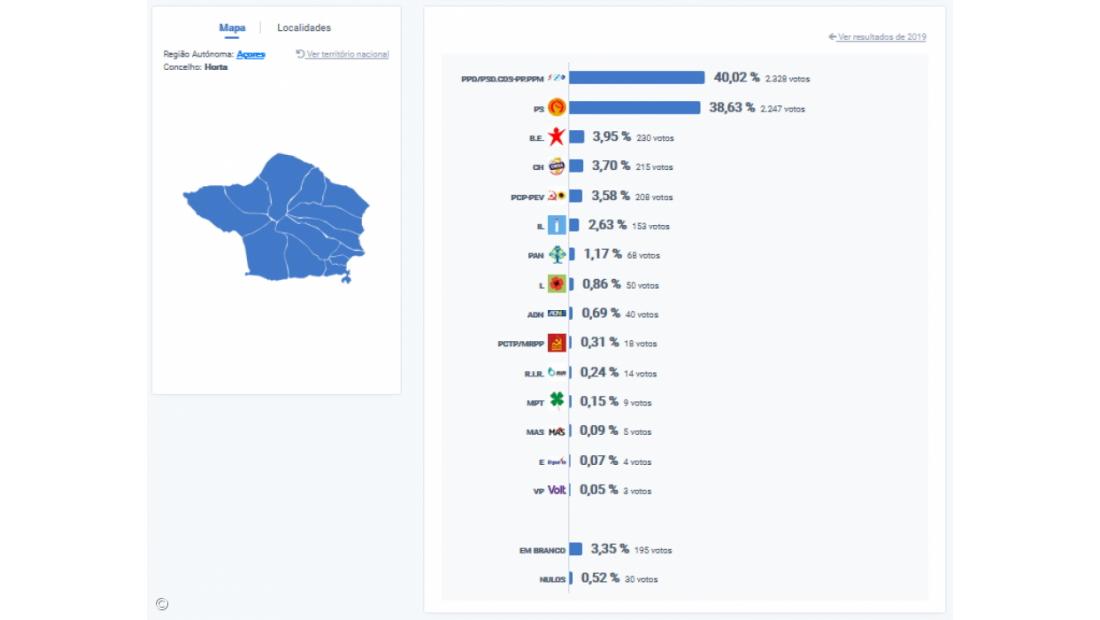This screenshot has width=1100, height=620.
Task: Click the PCTP/MRPP red logo
Action: 557,343
